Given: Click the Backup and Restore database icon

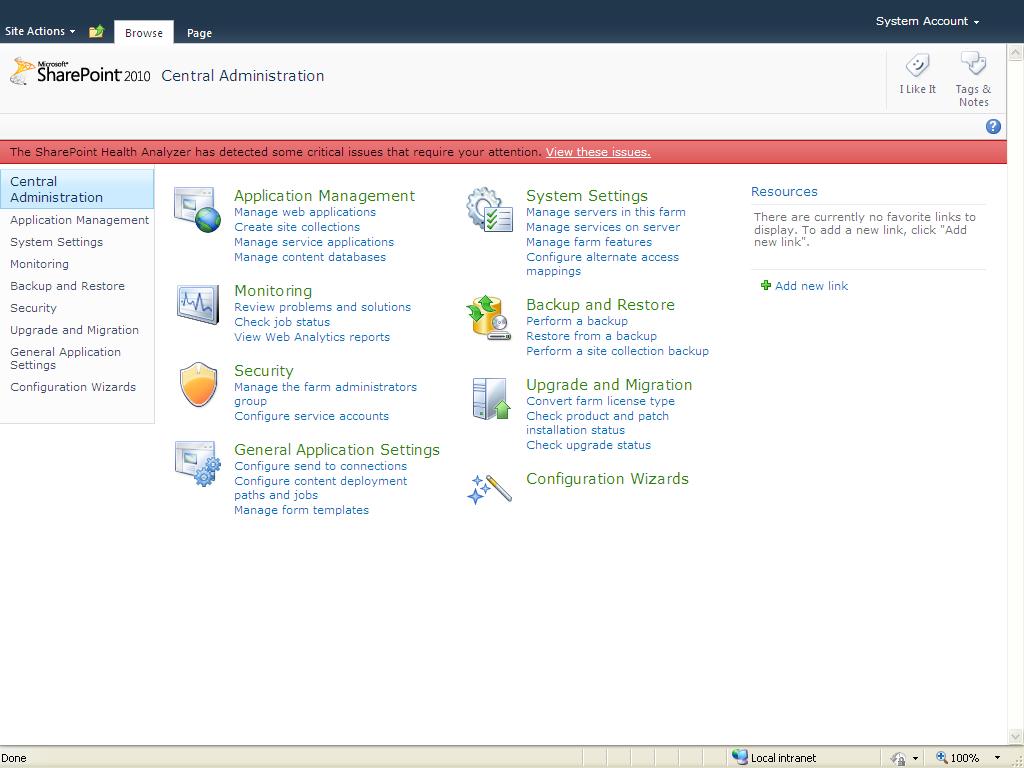Looking at the screenshot, I should (490, 316).
